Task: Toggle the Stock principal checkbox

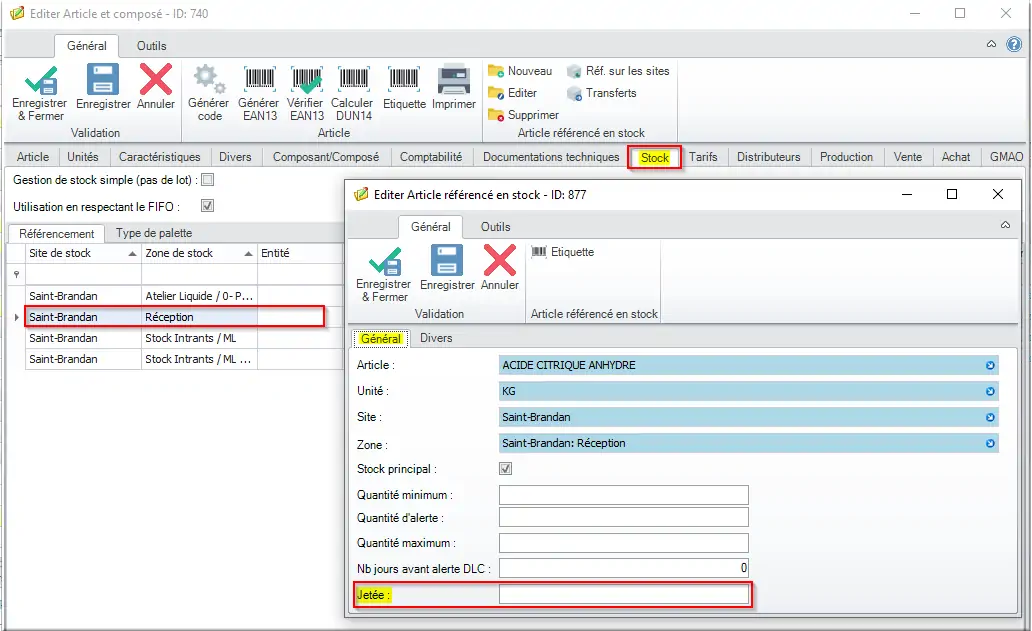Action: point(505,468)
